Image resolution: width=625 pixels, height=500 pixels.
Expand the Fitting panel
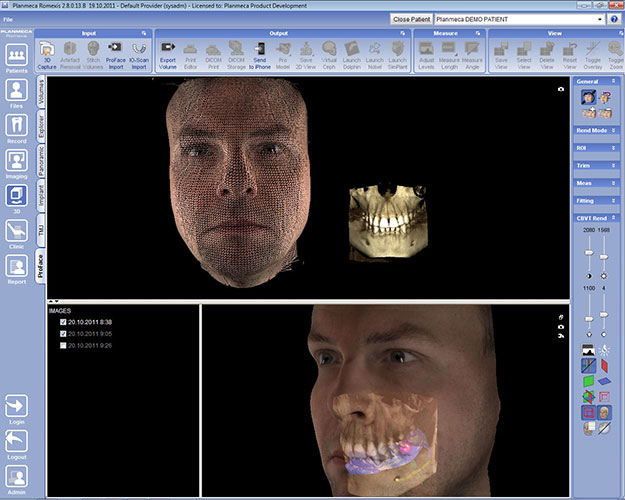[613, 201]
